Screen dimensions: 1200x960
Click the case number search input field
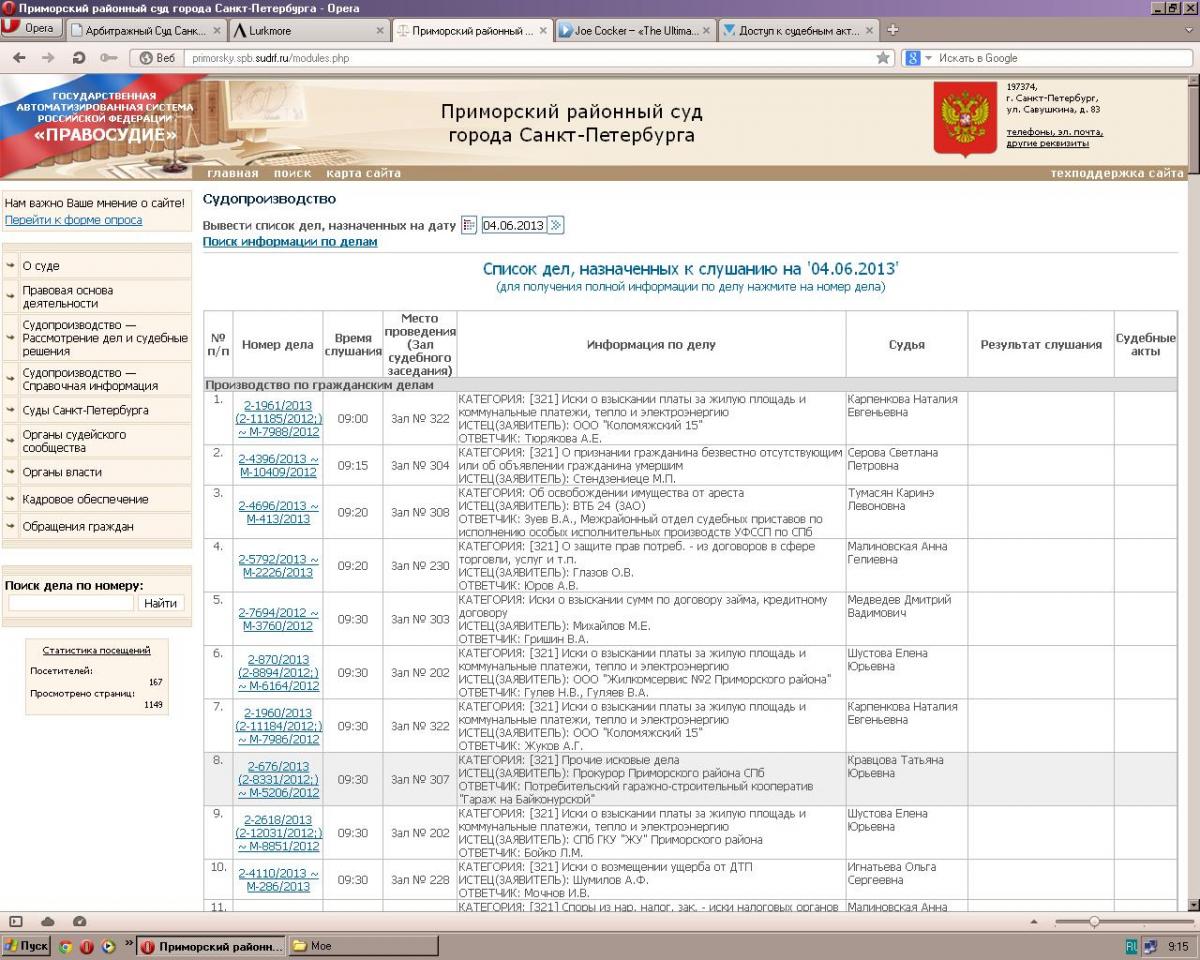(x=71, y=603)
